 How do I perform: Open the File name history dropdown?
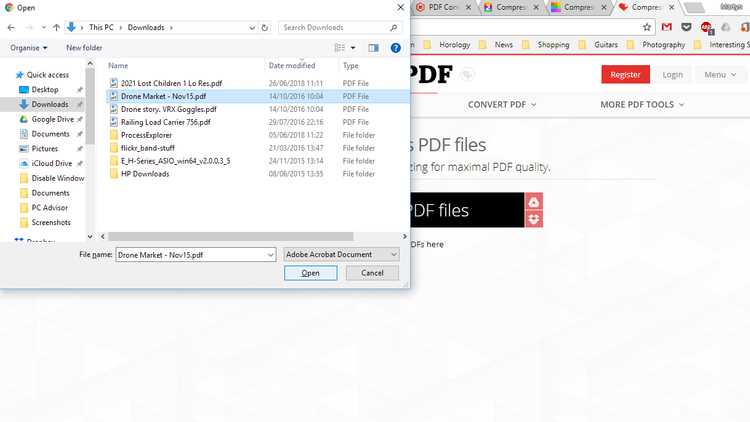[x=271, y=255]
